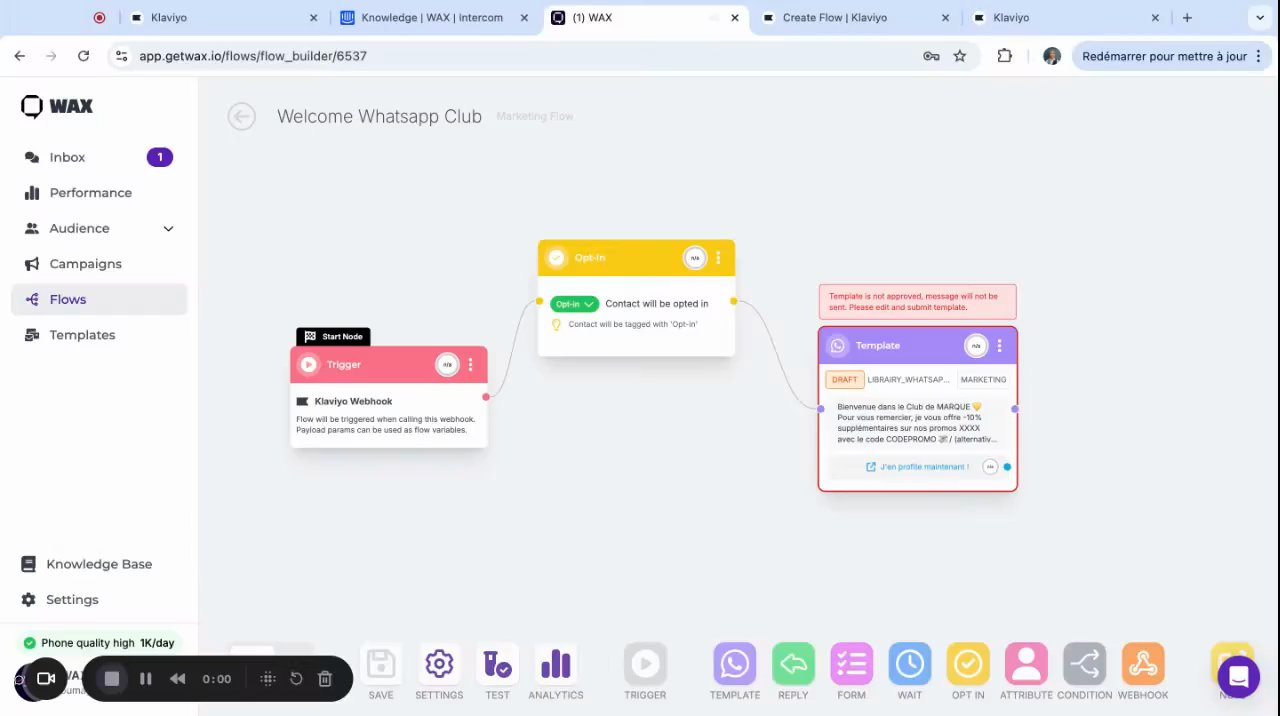This screenshot has height=716, width=1280.
Task: Click the WAX logo
Action: click(57, 106)
